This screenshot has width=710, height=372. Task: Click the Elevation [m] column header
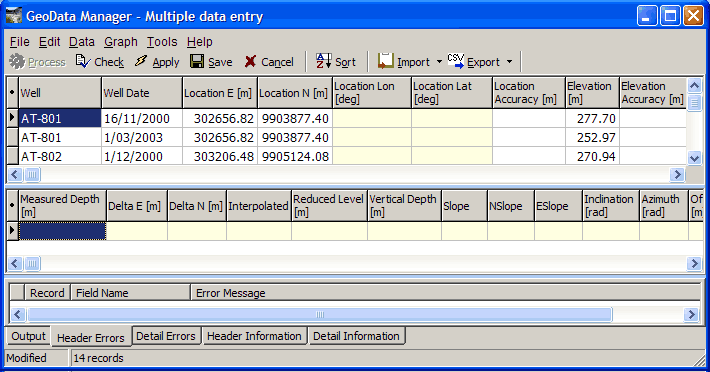592,93
